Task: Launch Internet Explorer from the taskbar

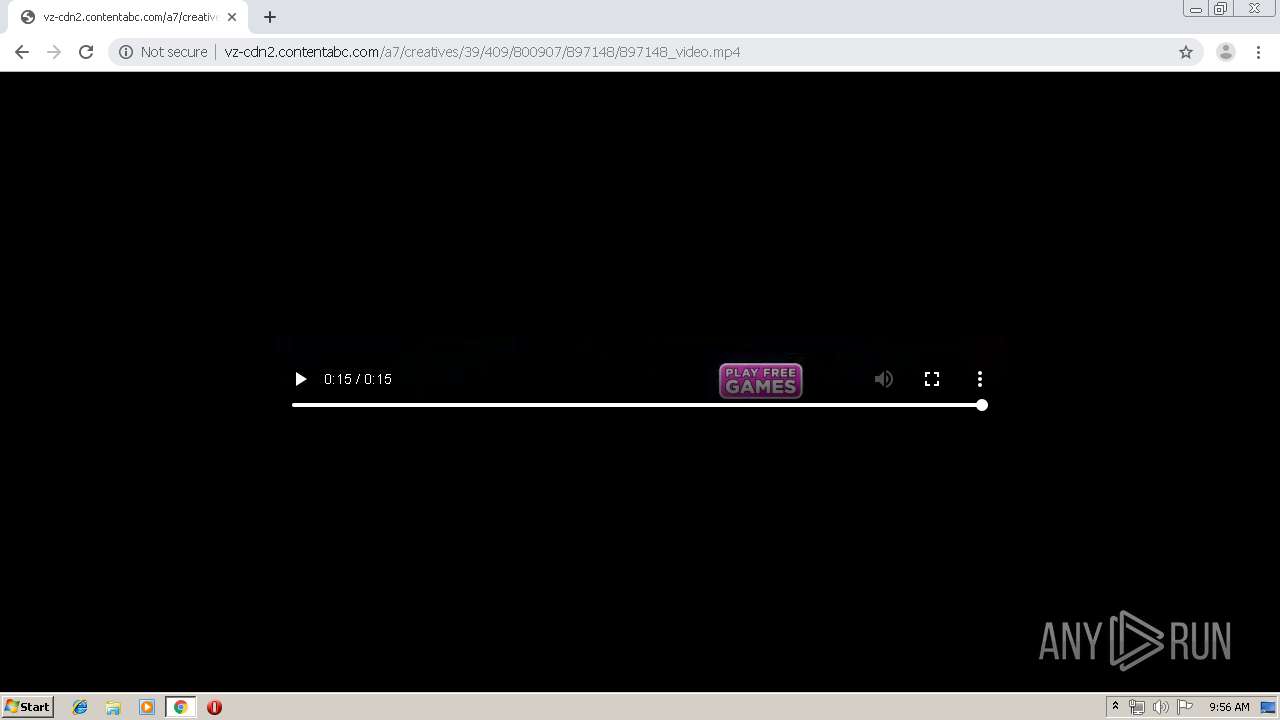Action: 80,707
